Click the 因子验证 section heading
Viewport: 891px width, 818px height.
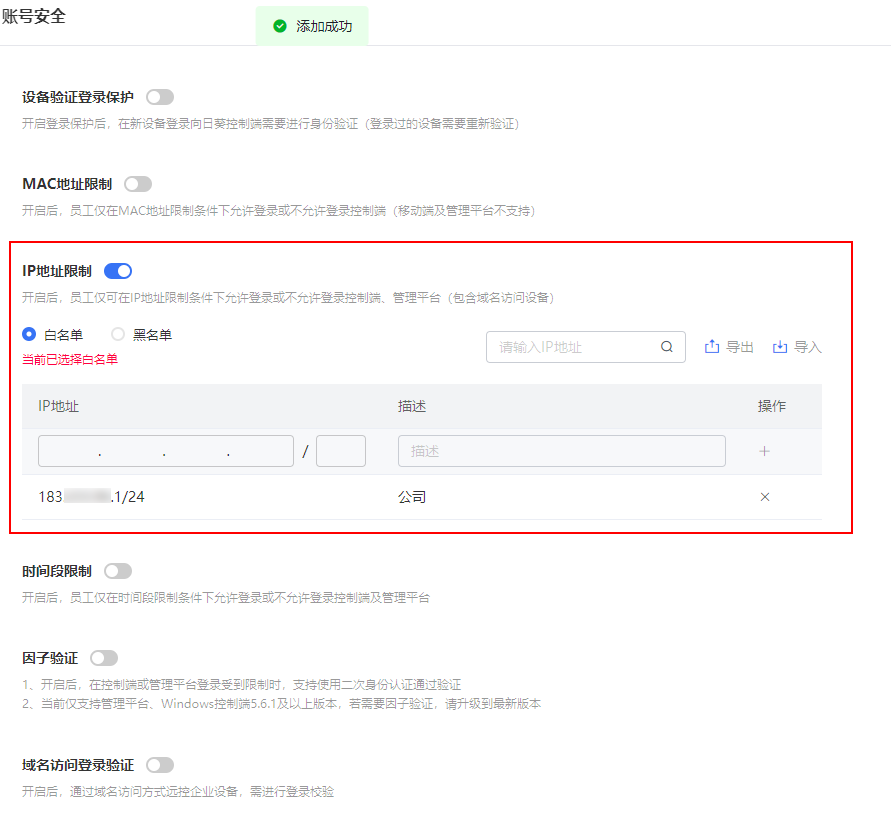point(50,658)
